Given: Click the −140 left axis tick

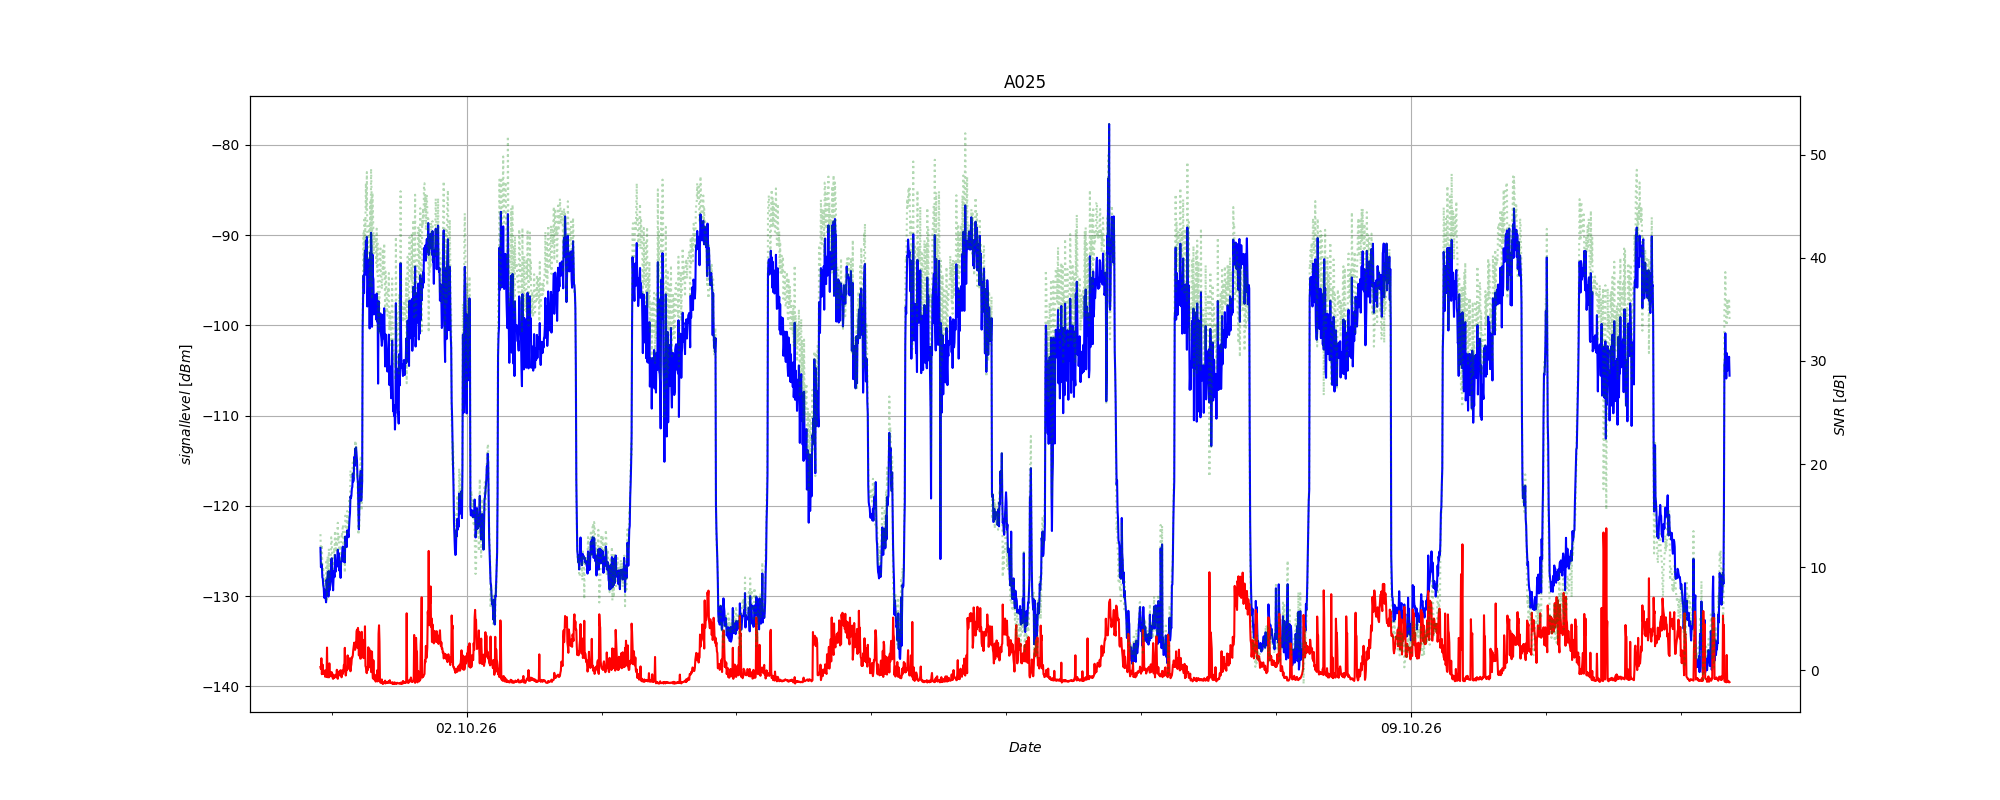Looking at the screenshot, I should click(221, 687).
